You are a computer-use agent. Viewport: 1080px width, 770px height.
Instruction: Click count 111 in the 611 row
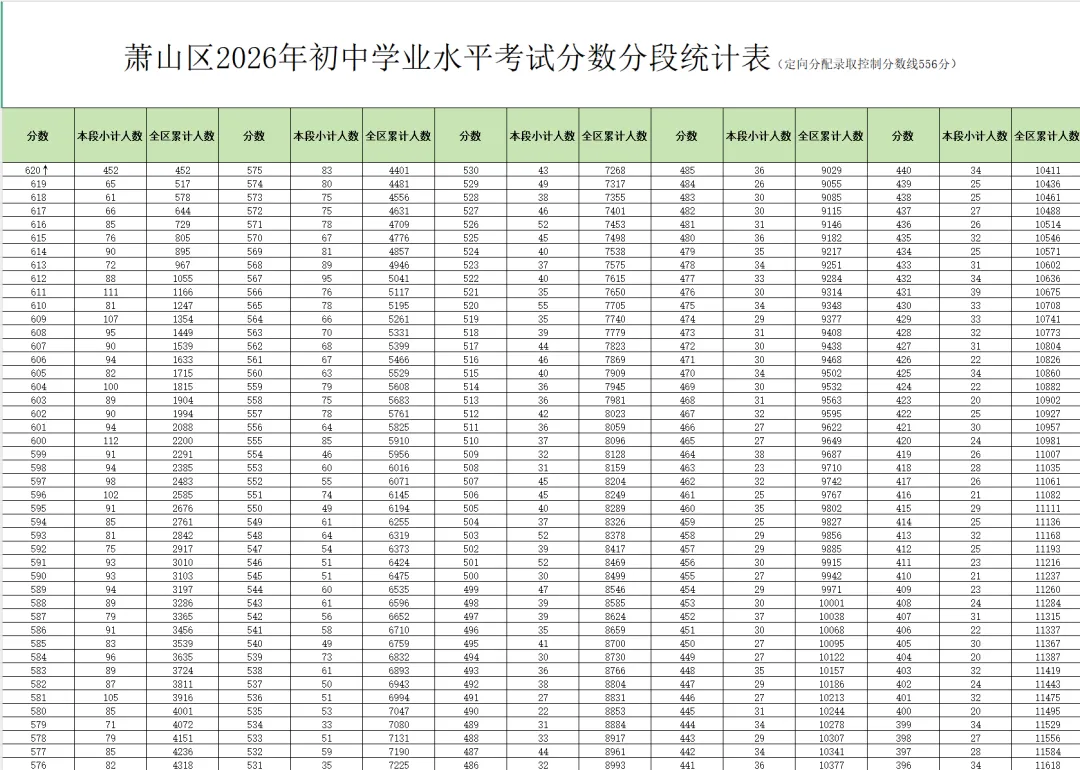(110, 292)
